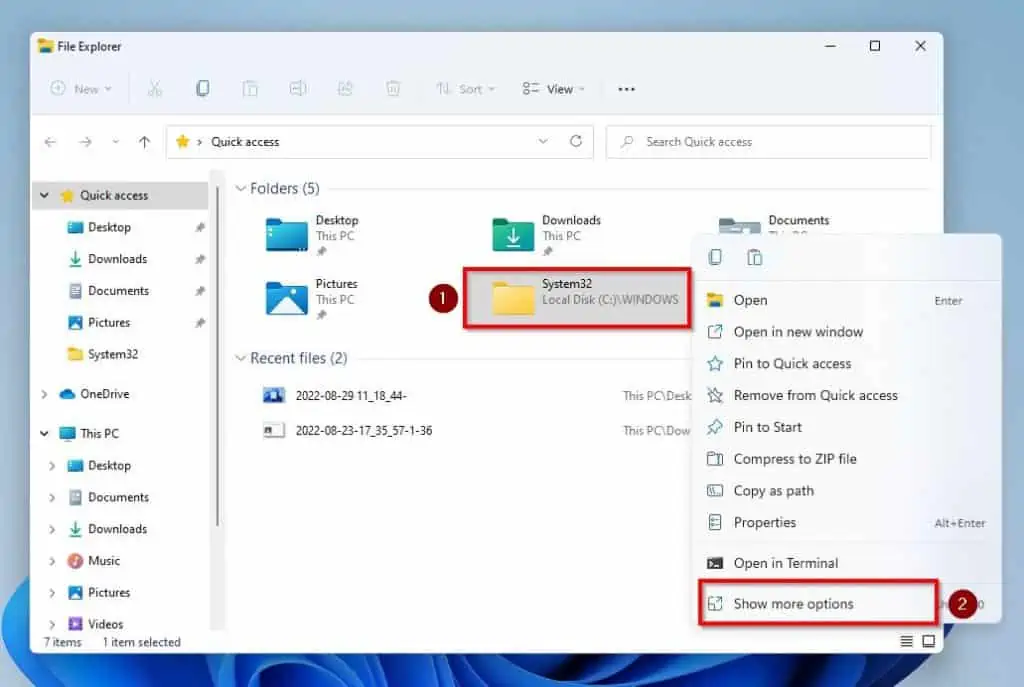Switch to the details view icon in the status bar
1024x687 pixels.
907,641
